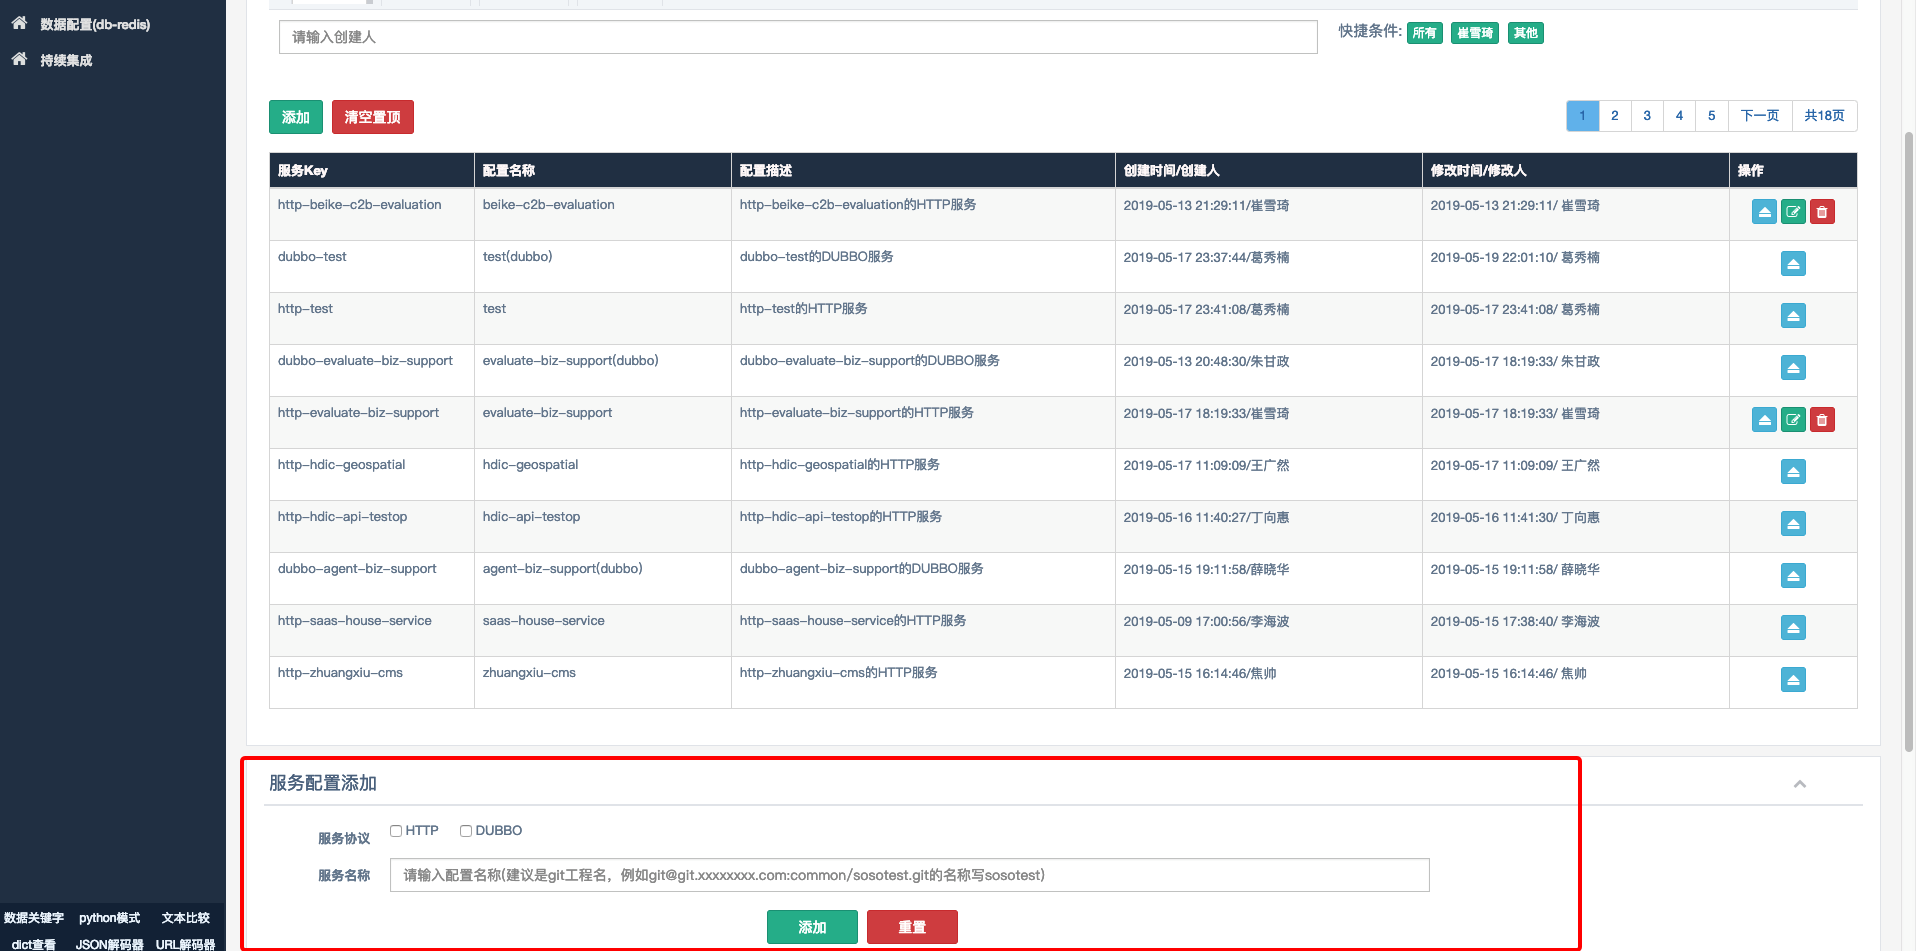
Task: Click home icon beside 持续集成
Action: 19,59
